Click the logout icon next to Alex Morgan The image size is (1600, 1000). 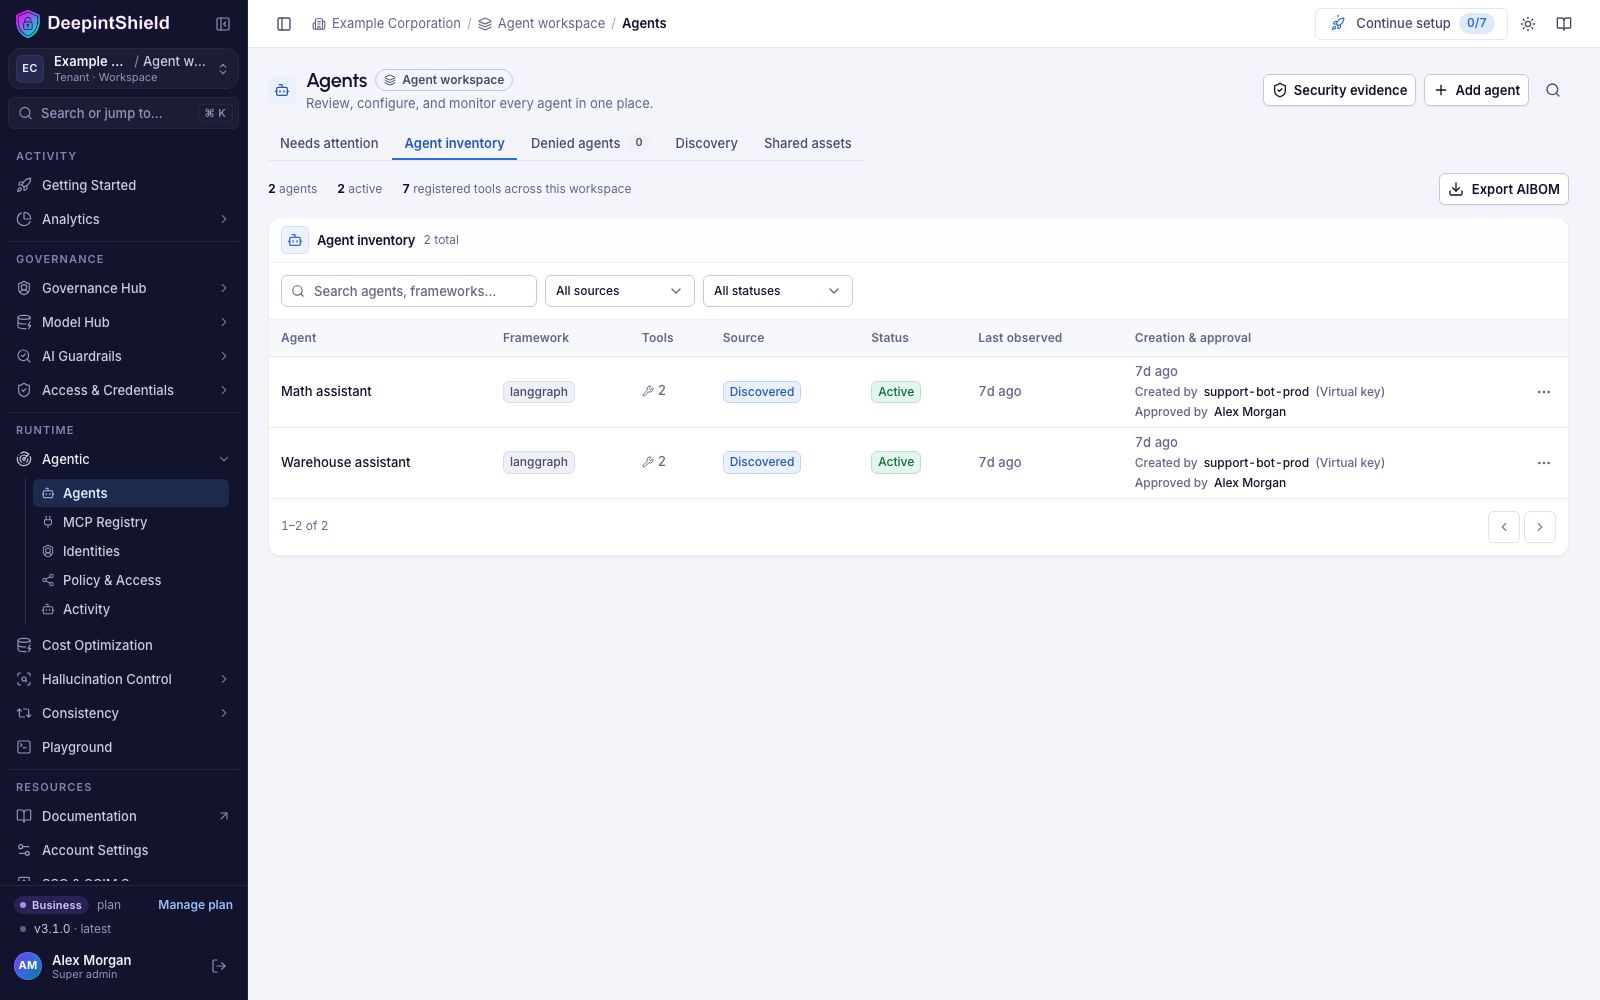tap(219, 966)
